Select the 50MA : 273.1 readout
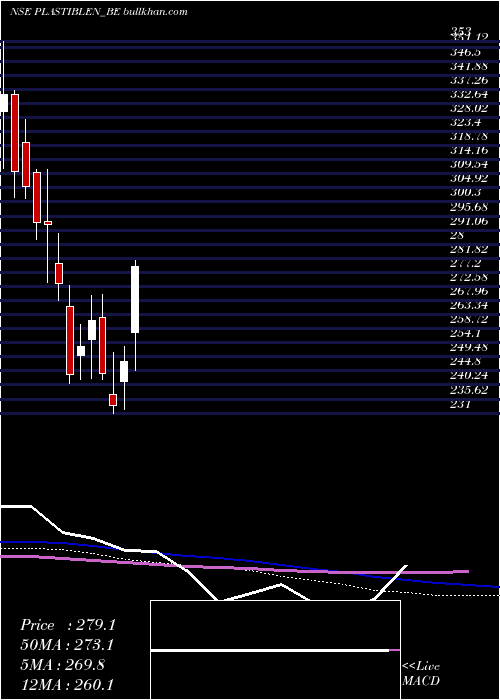The image size is (500, 700). coord(67,645)
